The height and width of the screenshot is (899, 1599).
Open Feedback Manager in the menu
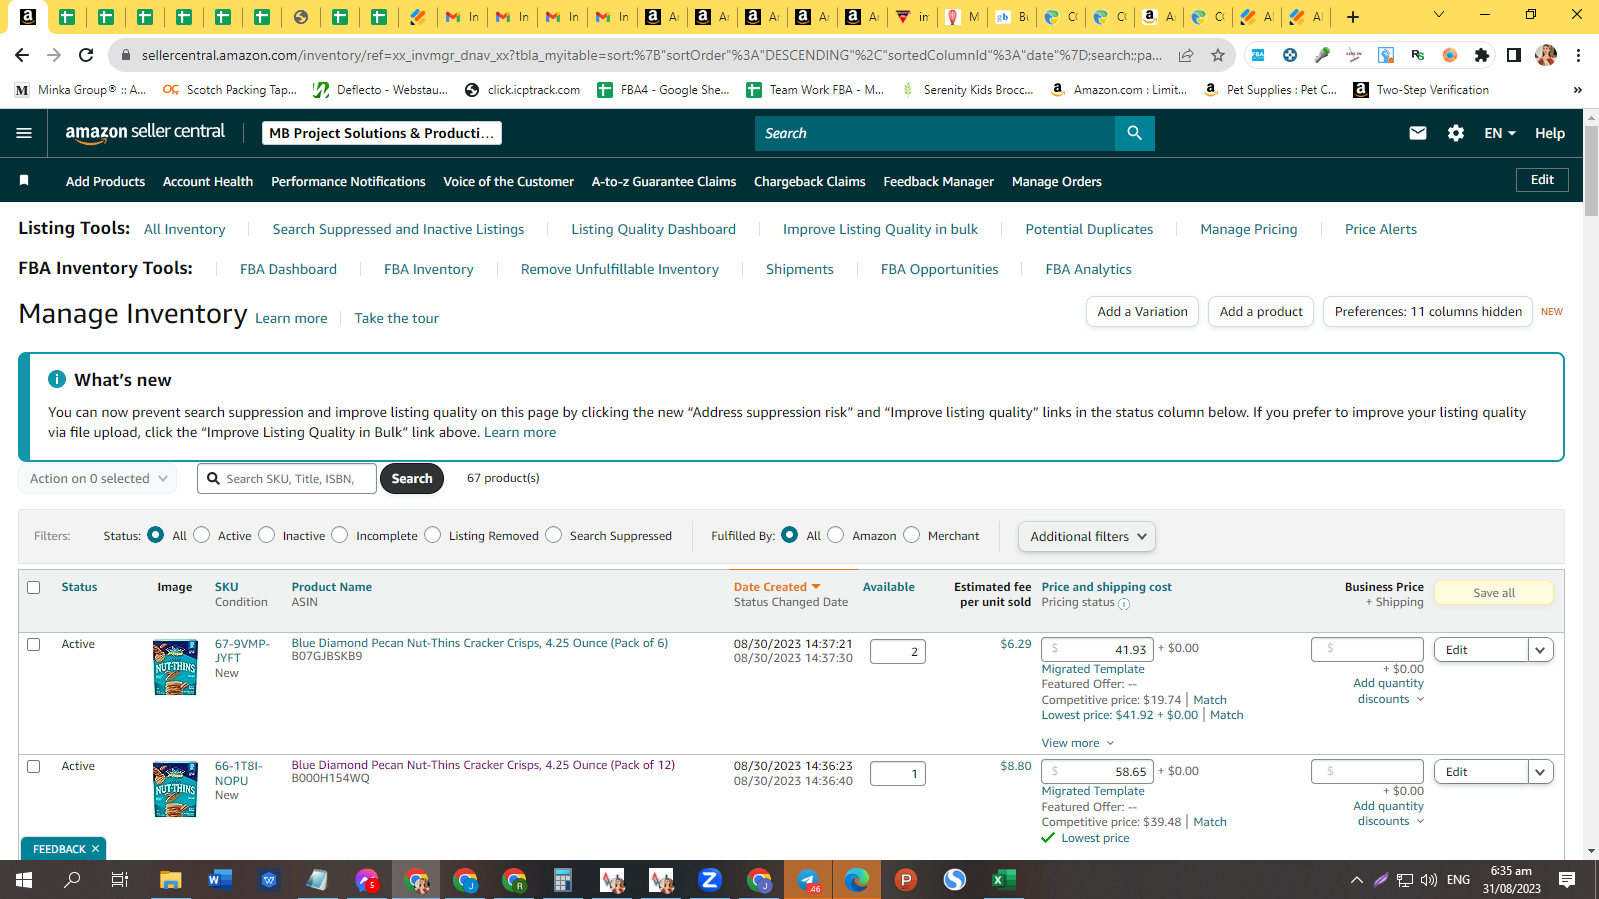[938, 181]
